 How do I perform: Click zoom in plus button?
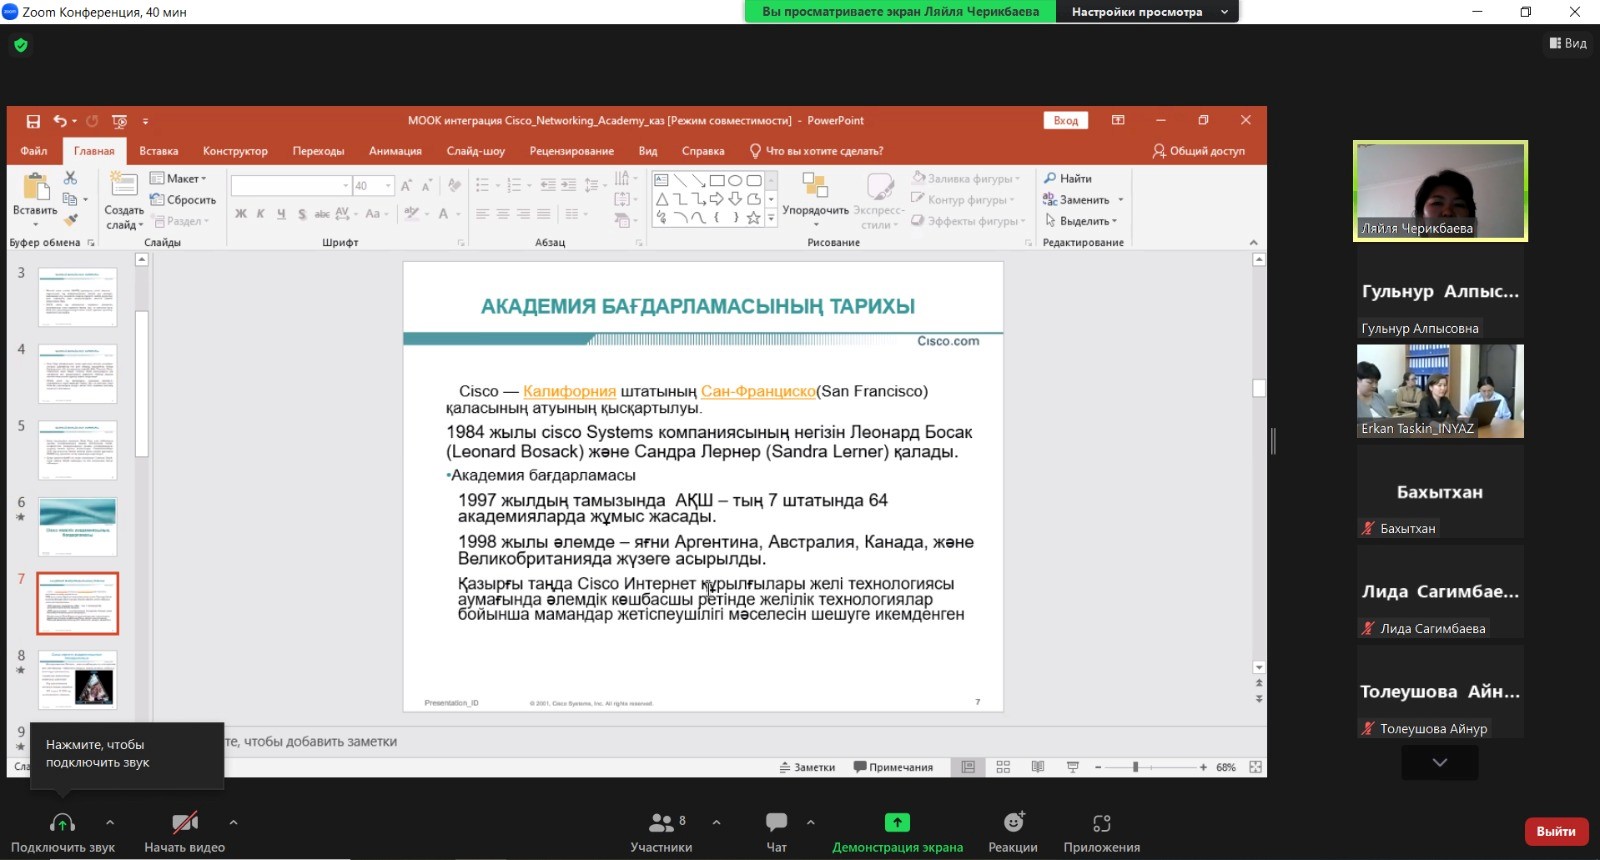(x=1203, y=767)
